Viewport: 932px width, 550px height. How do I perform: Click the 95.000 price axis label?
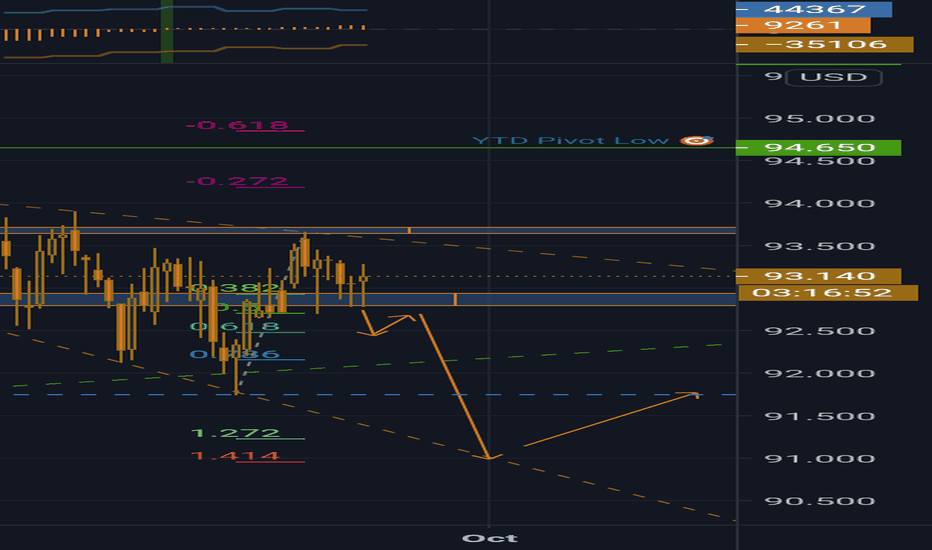820,118
